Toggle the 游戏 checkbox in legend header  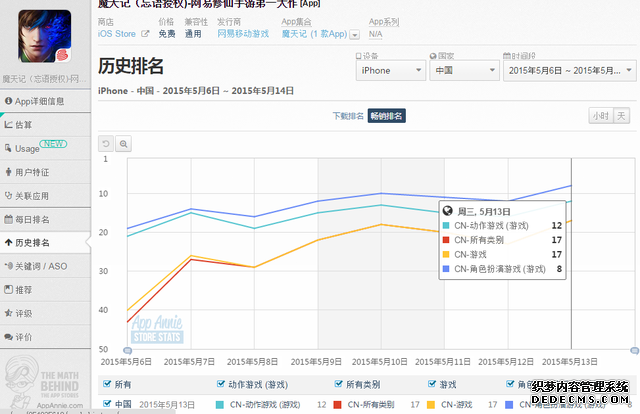432,384
